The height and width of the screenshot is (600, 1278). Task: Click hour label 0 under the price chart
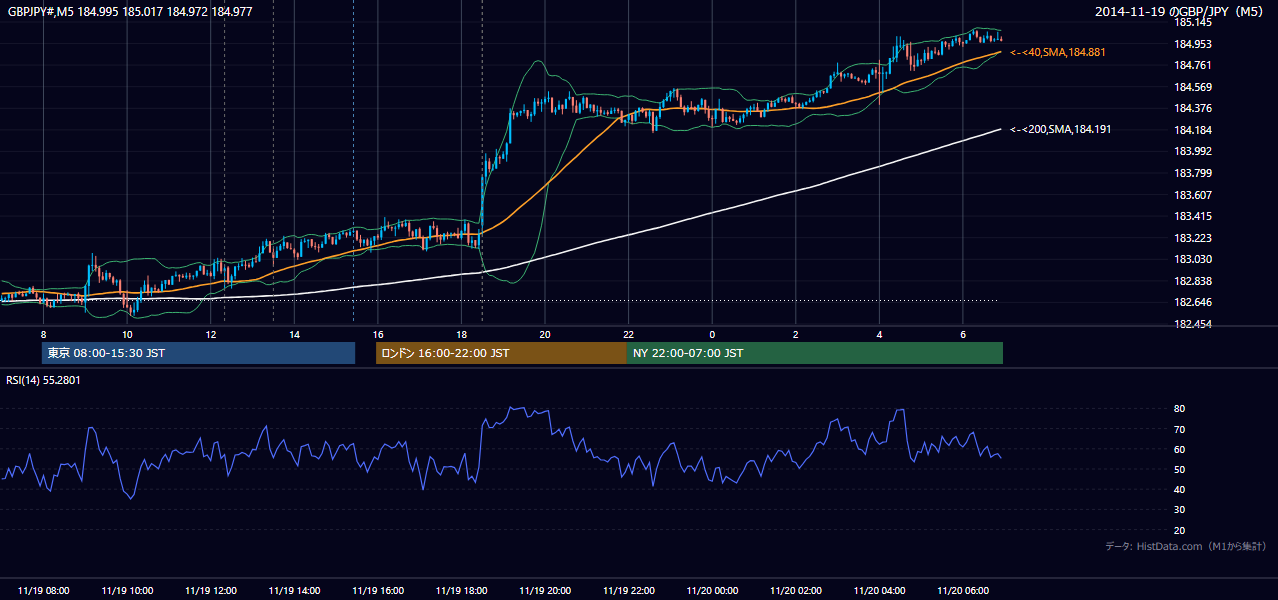coord(712,334)
